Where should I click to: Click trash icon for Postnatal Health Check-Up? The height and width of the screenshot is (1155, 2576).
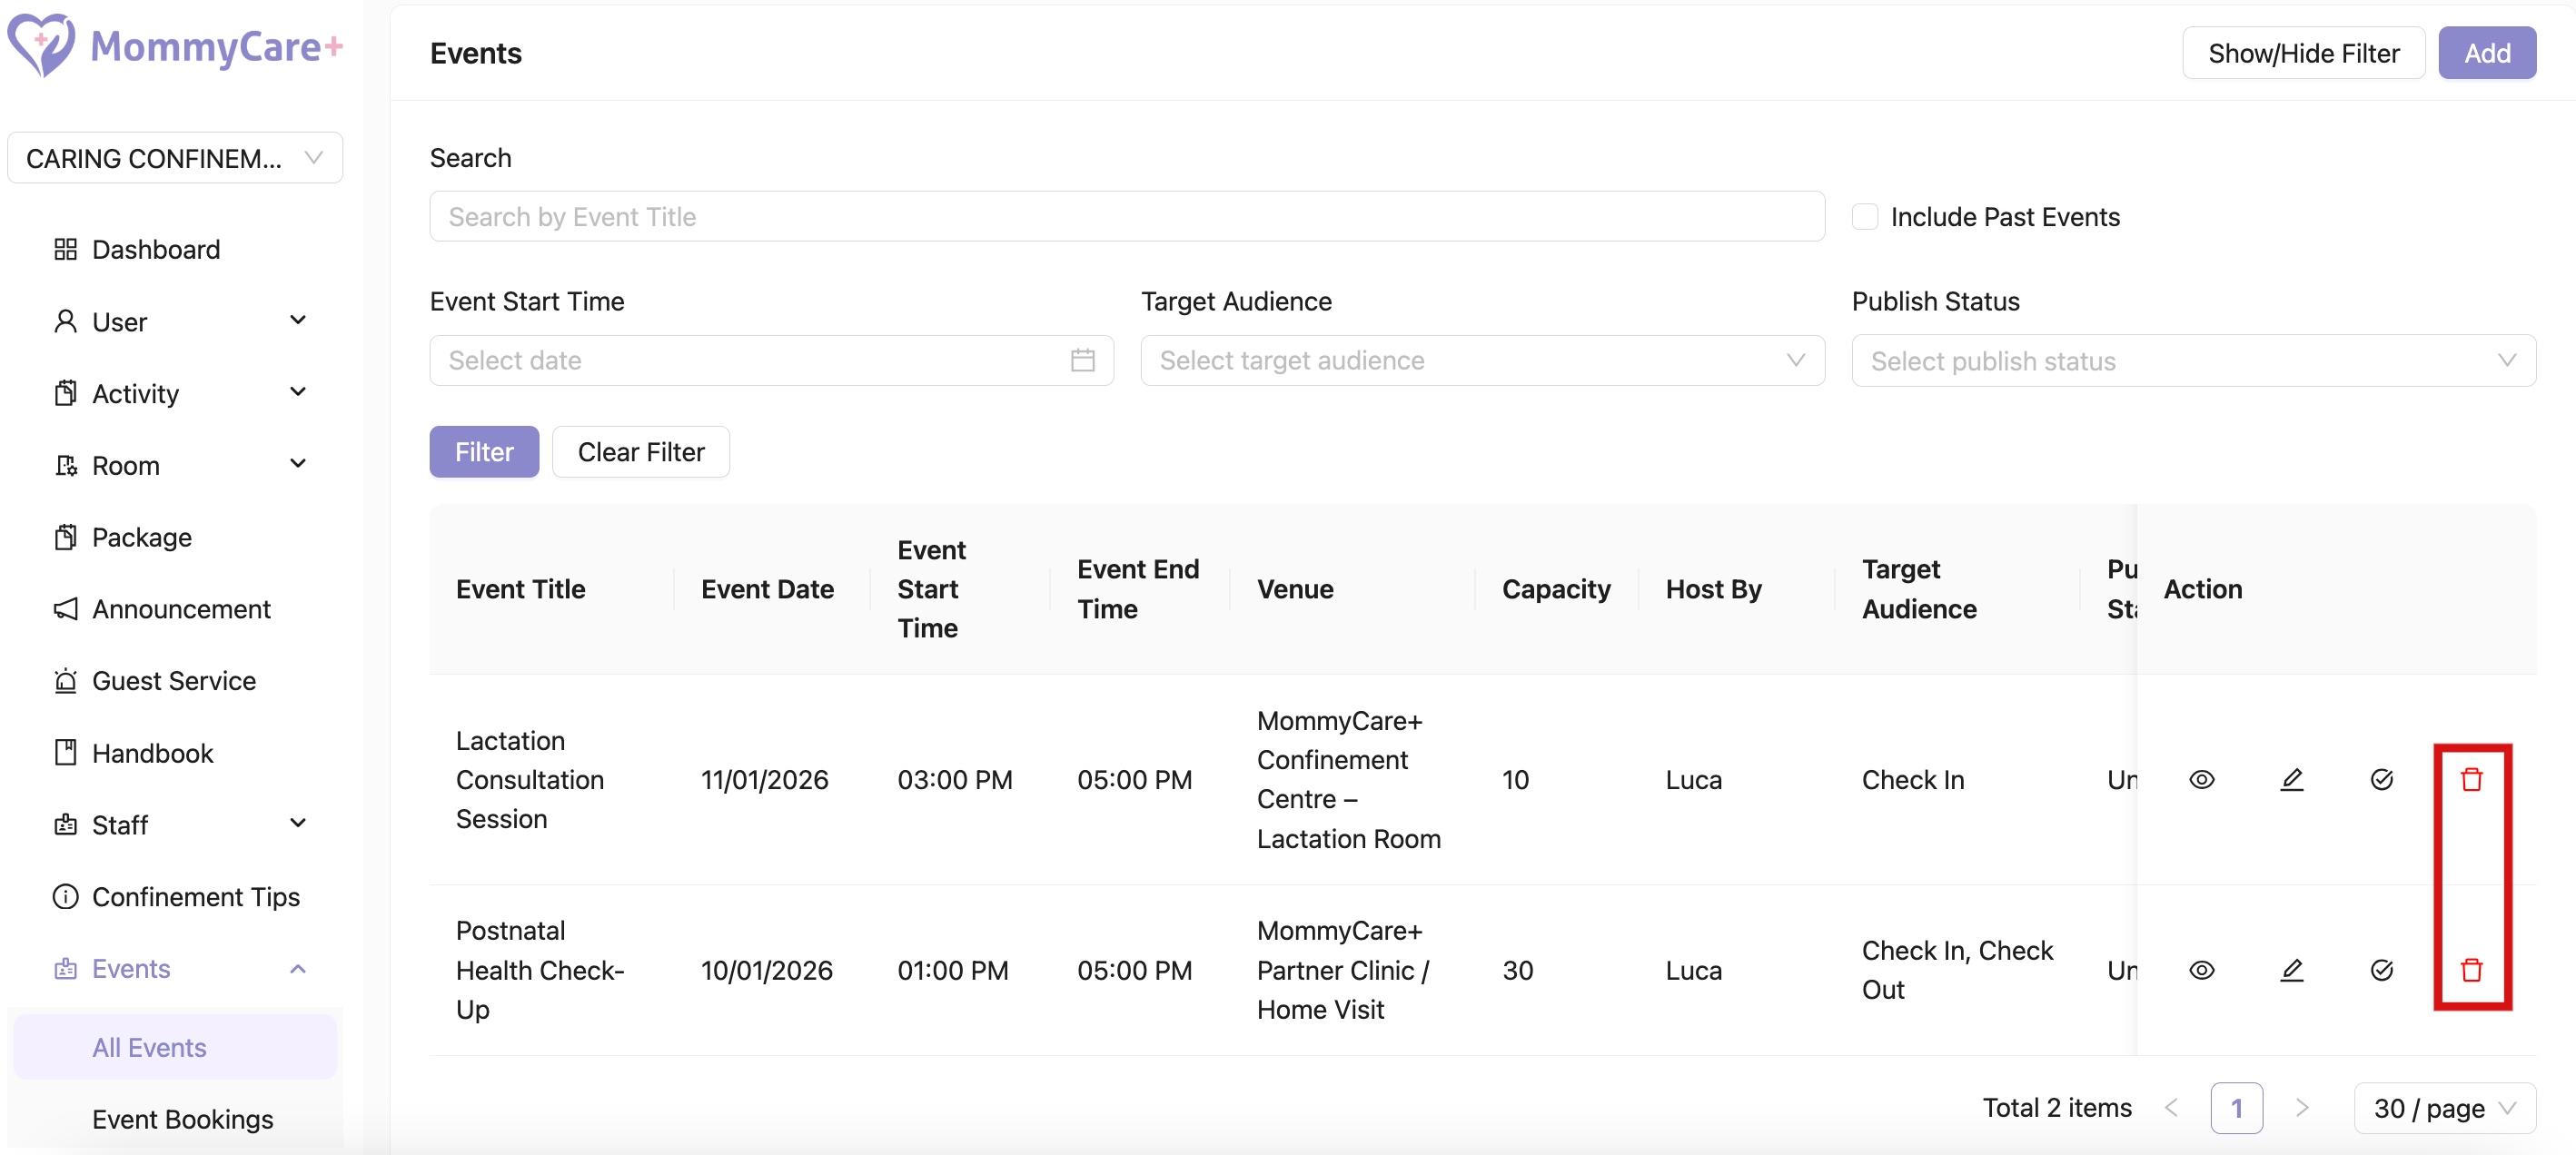(2471, 969)
